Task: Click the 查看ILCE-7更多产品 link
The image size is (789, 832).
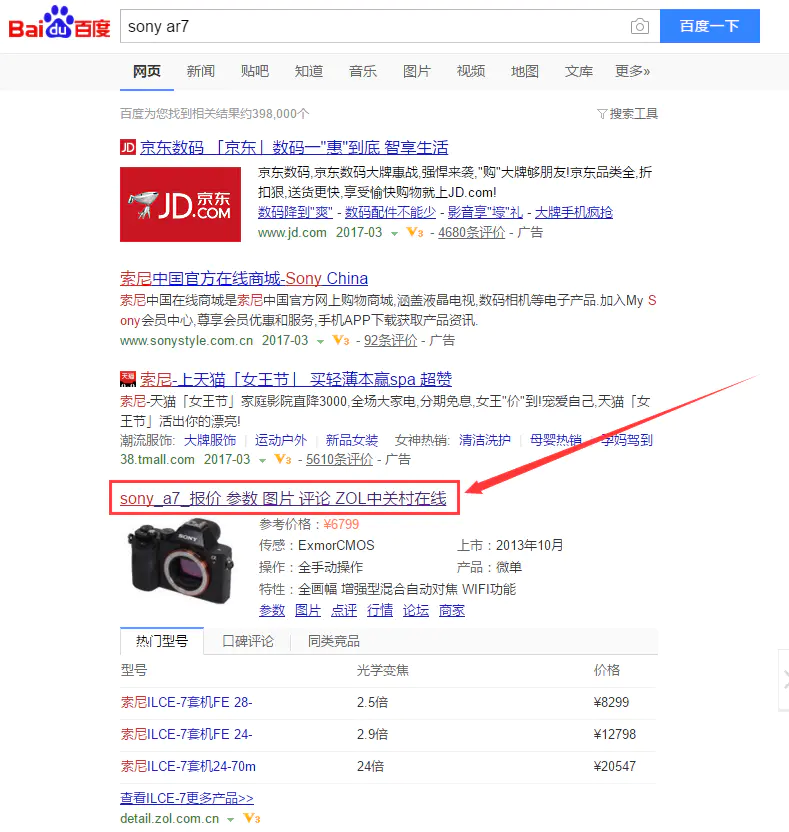Action: (187, 798)
